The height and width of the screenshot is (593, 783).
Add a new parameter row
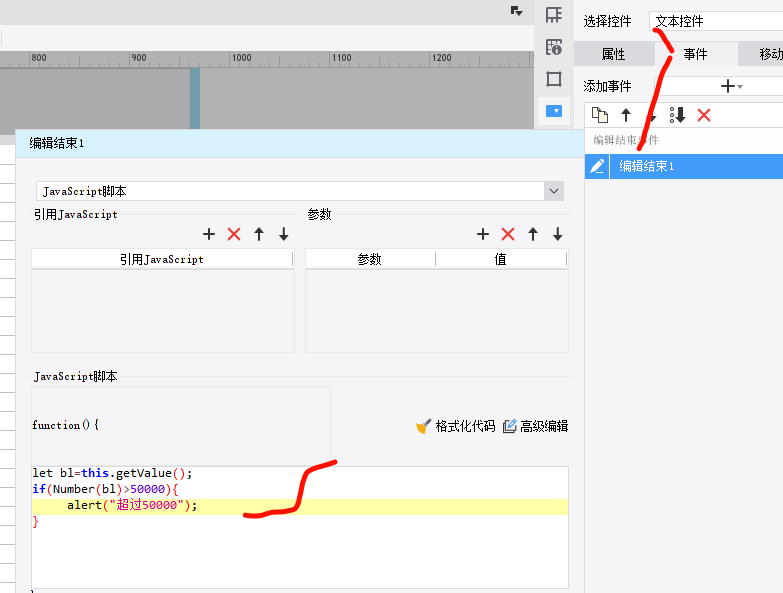pos(483,234)
